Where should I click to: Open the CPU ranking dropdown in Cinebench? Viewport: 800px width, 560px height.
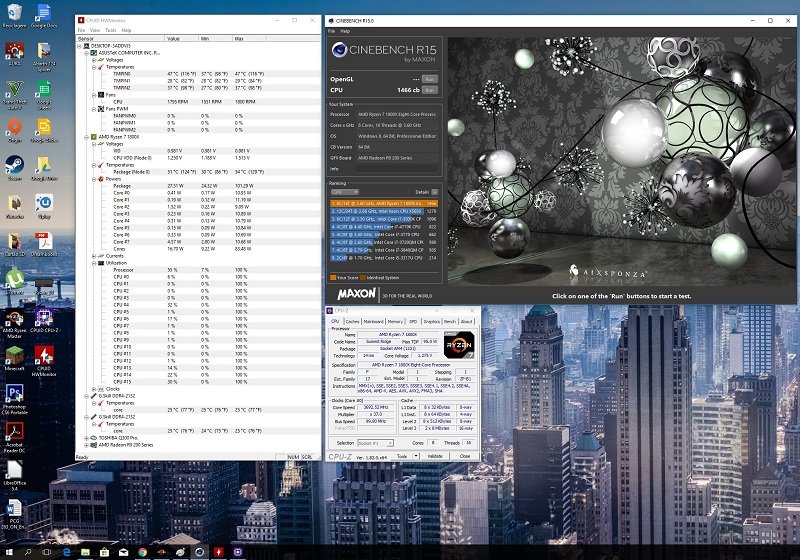tap(344, 191)
